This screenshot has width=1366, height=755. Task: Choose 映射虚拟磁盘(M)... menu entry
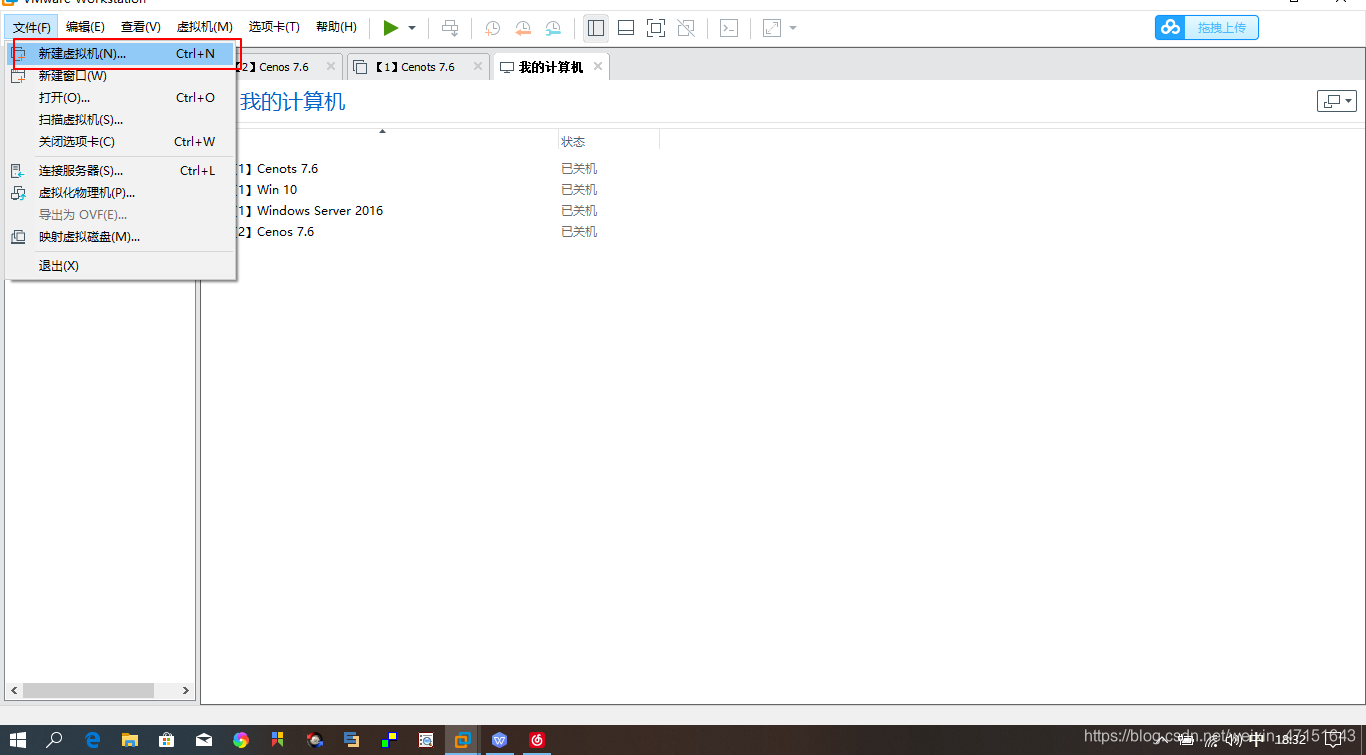click(x=120, y=237)
